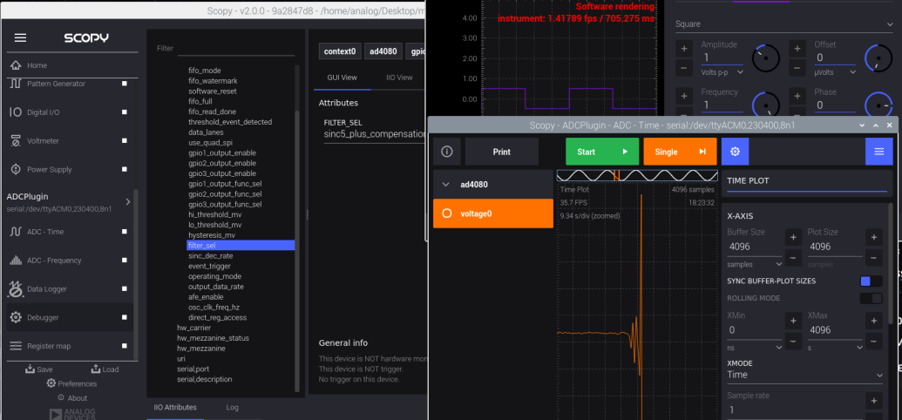This screenshot has height=420, width=902.
Task: Toggle the Rolling Mode switch
Action: pos(870,298)
